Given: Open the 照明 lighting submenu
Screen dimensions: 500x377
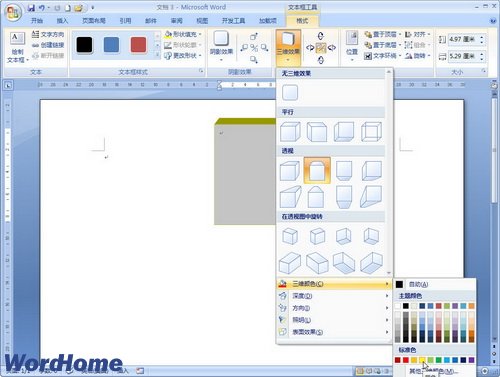Looking at the screenshot, I should [334, 320].
